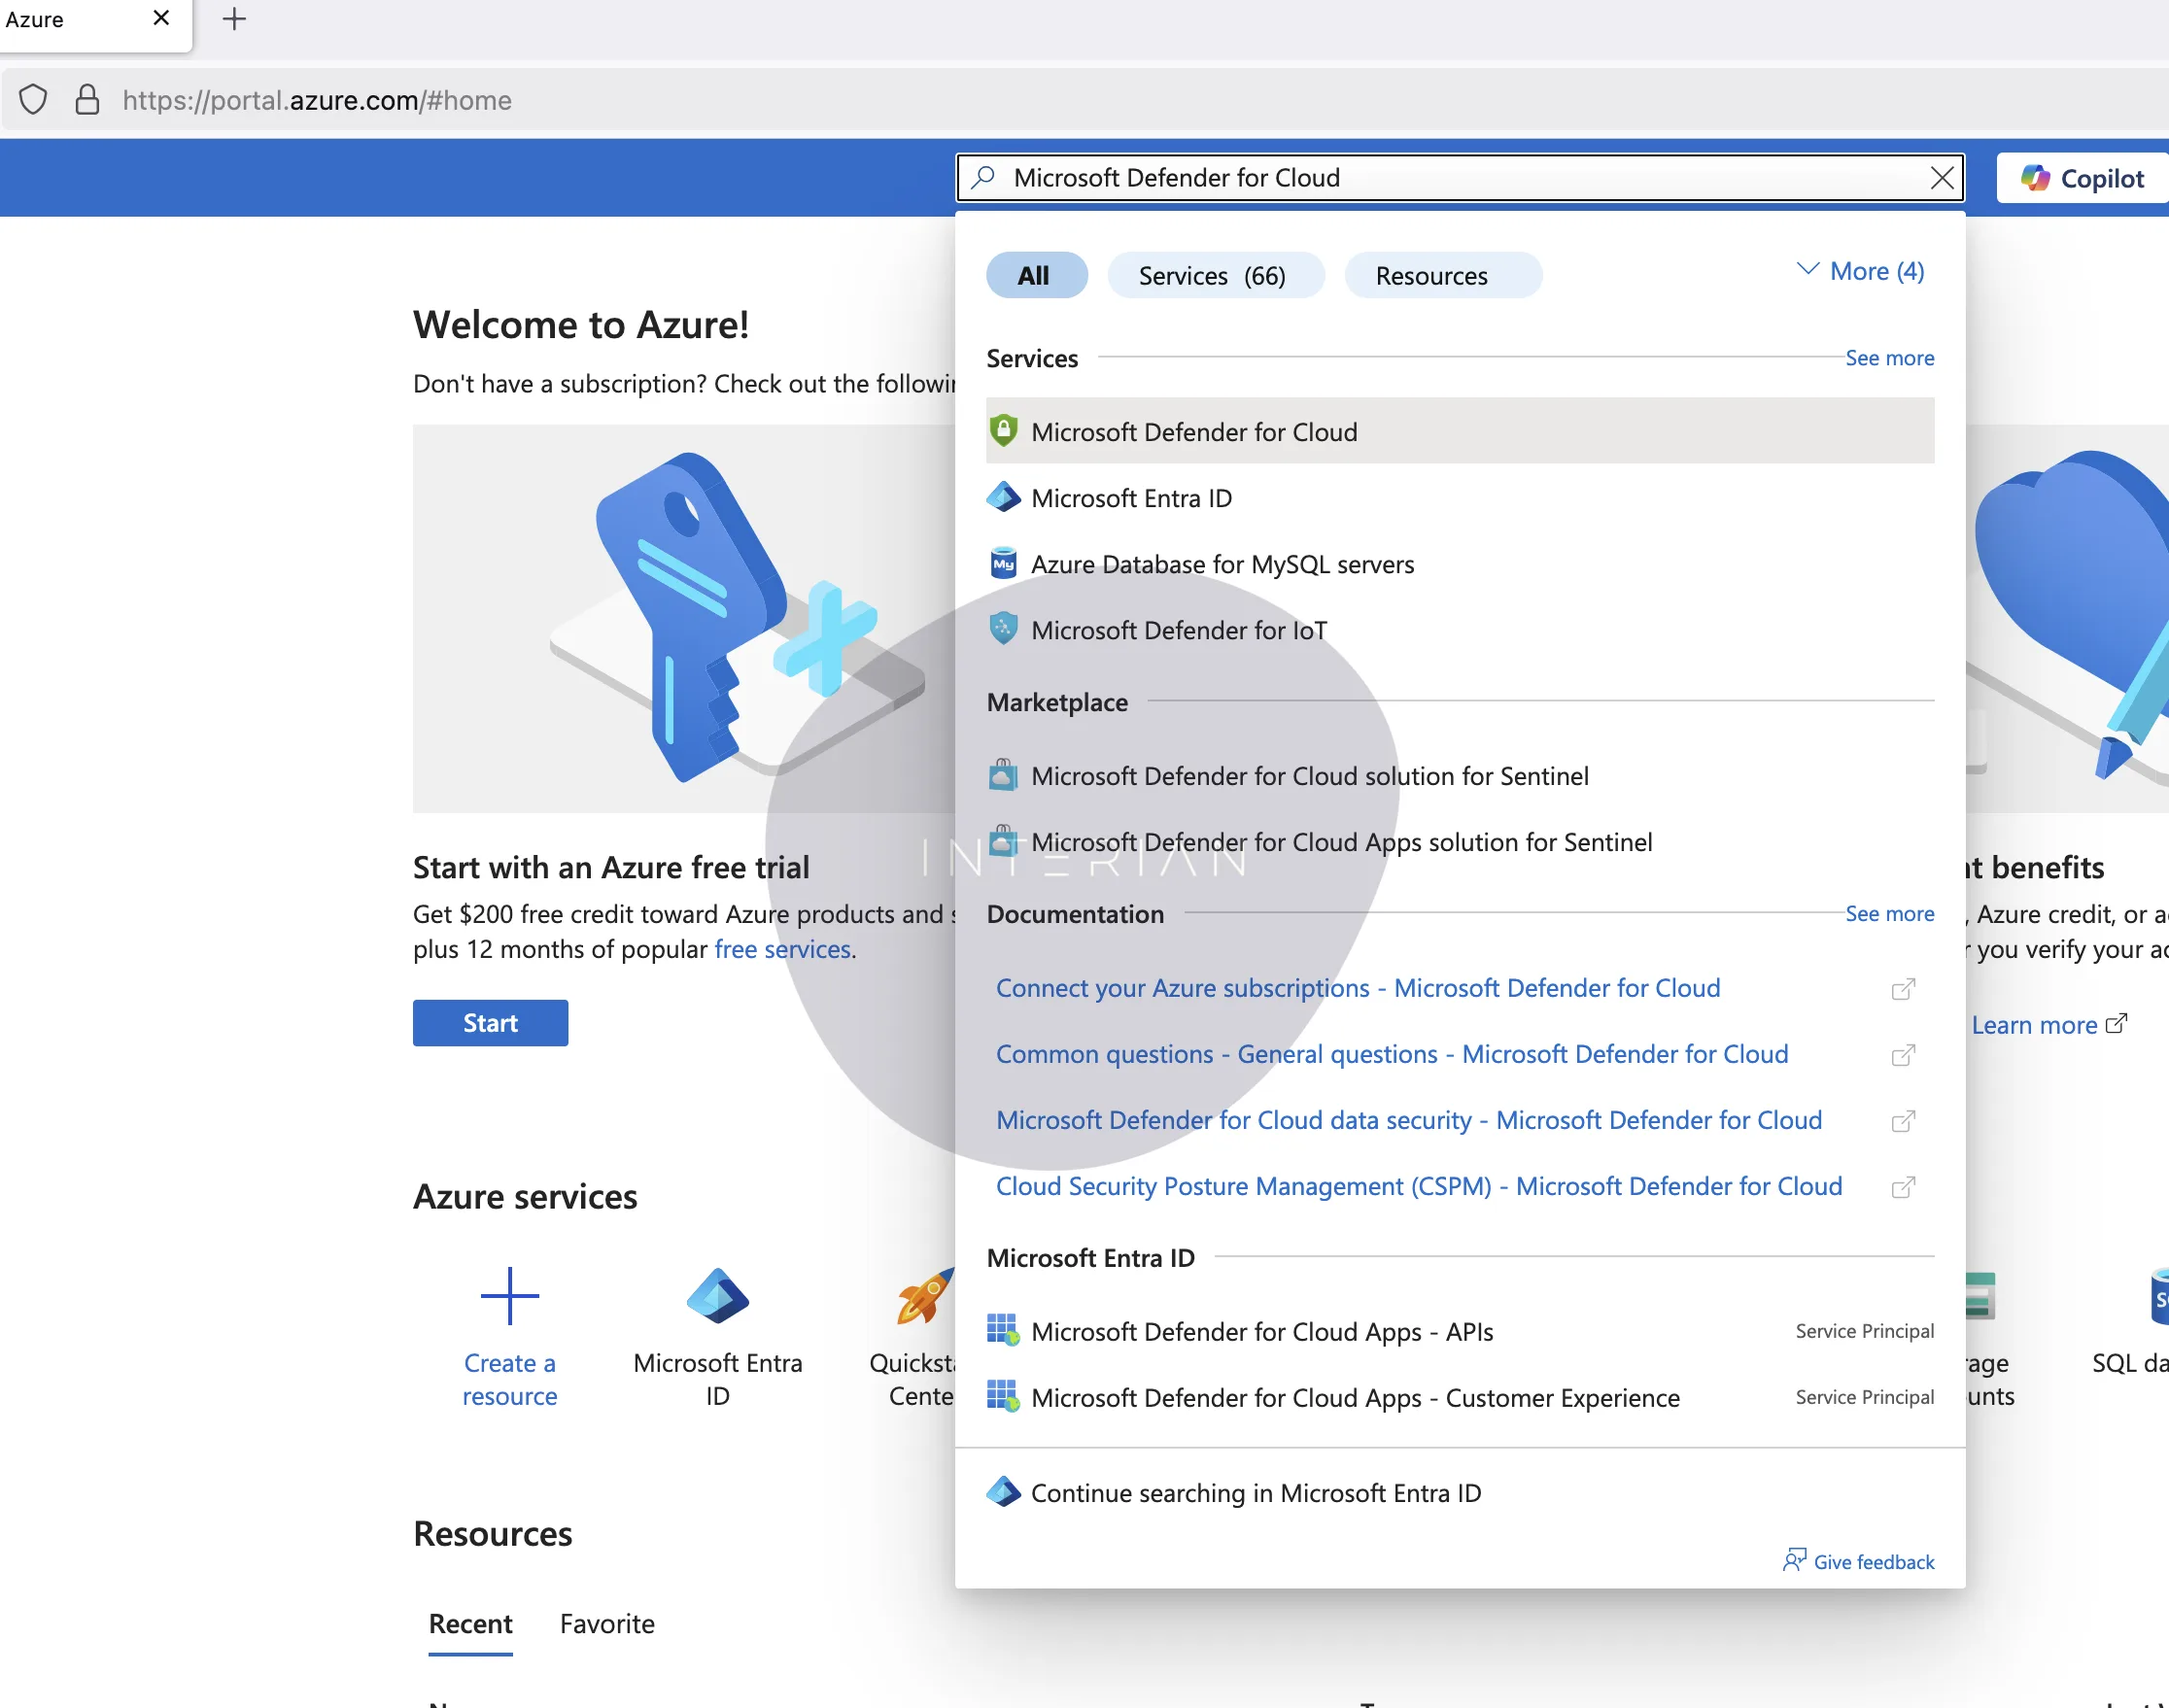Clear the search box with the X icon
Image resolution: width=2169 pixels, height=1708 pixels.
pyautogui.click(x=1941, y=178)
